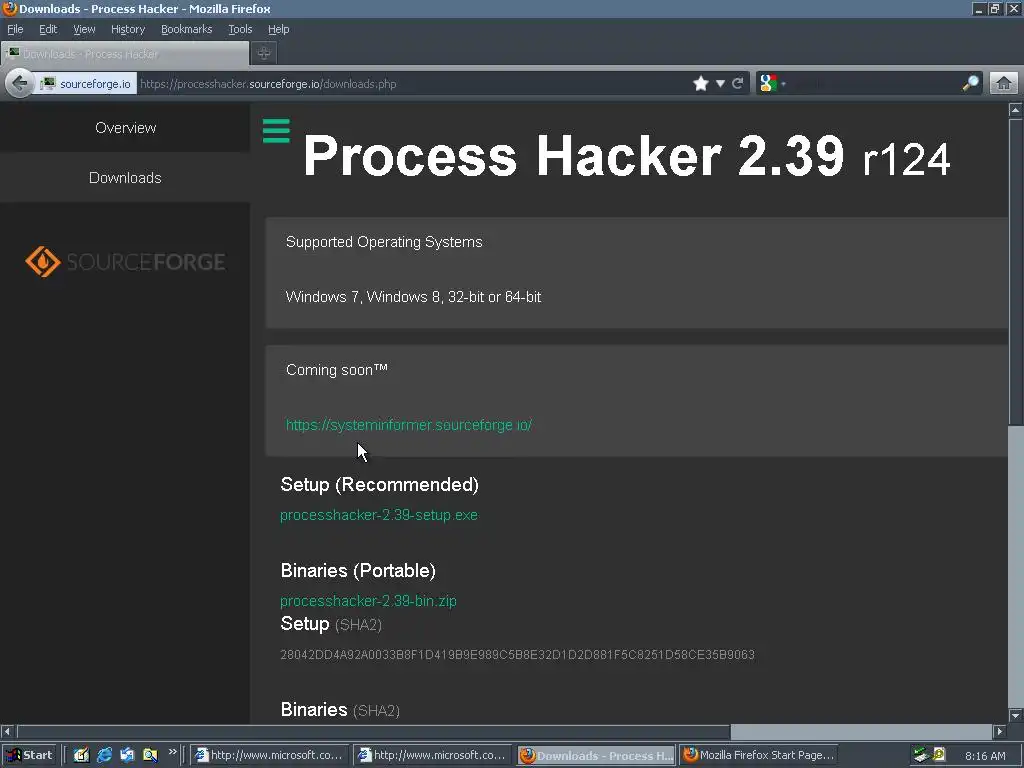Click the magnifier search icon
The image size is (1024, 768).
[971, 83]
